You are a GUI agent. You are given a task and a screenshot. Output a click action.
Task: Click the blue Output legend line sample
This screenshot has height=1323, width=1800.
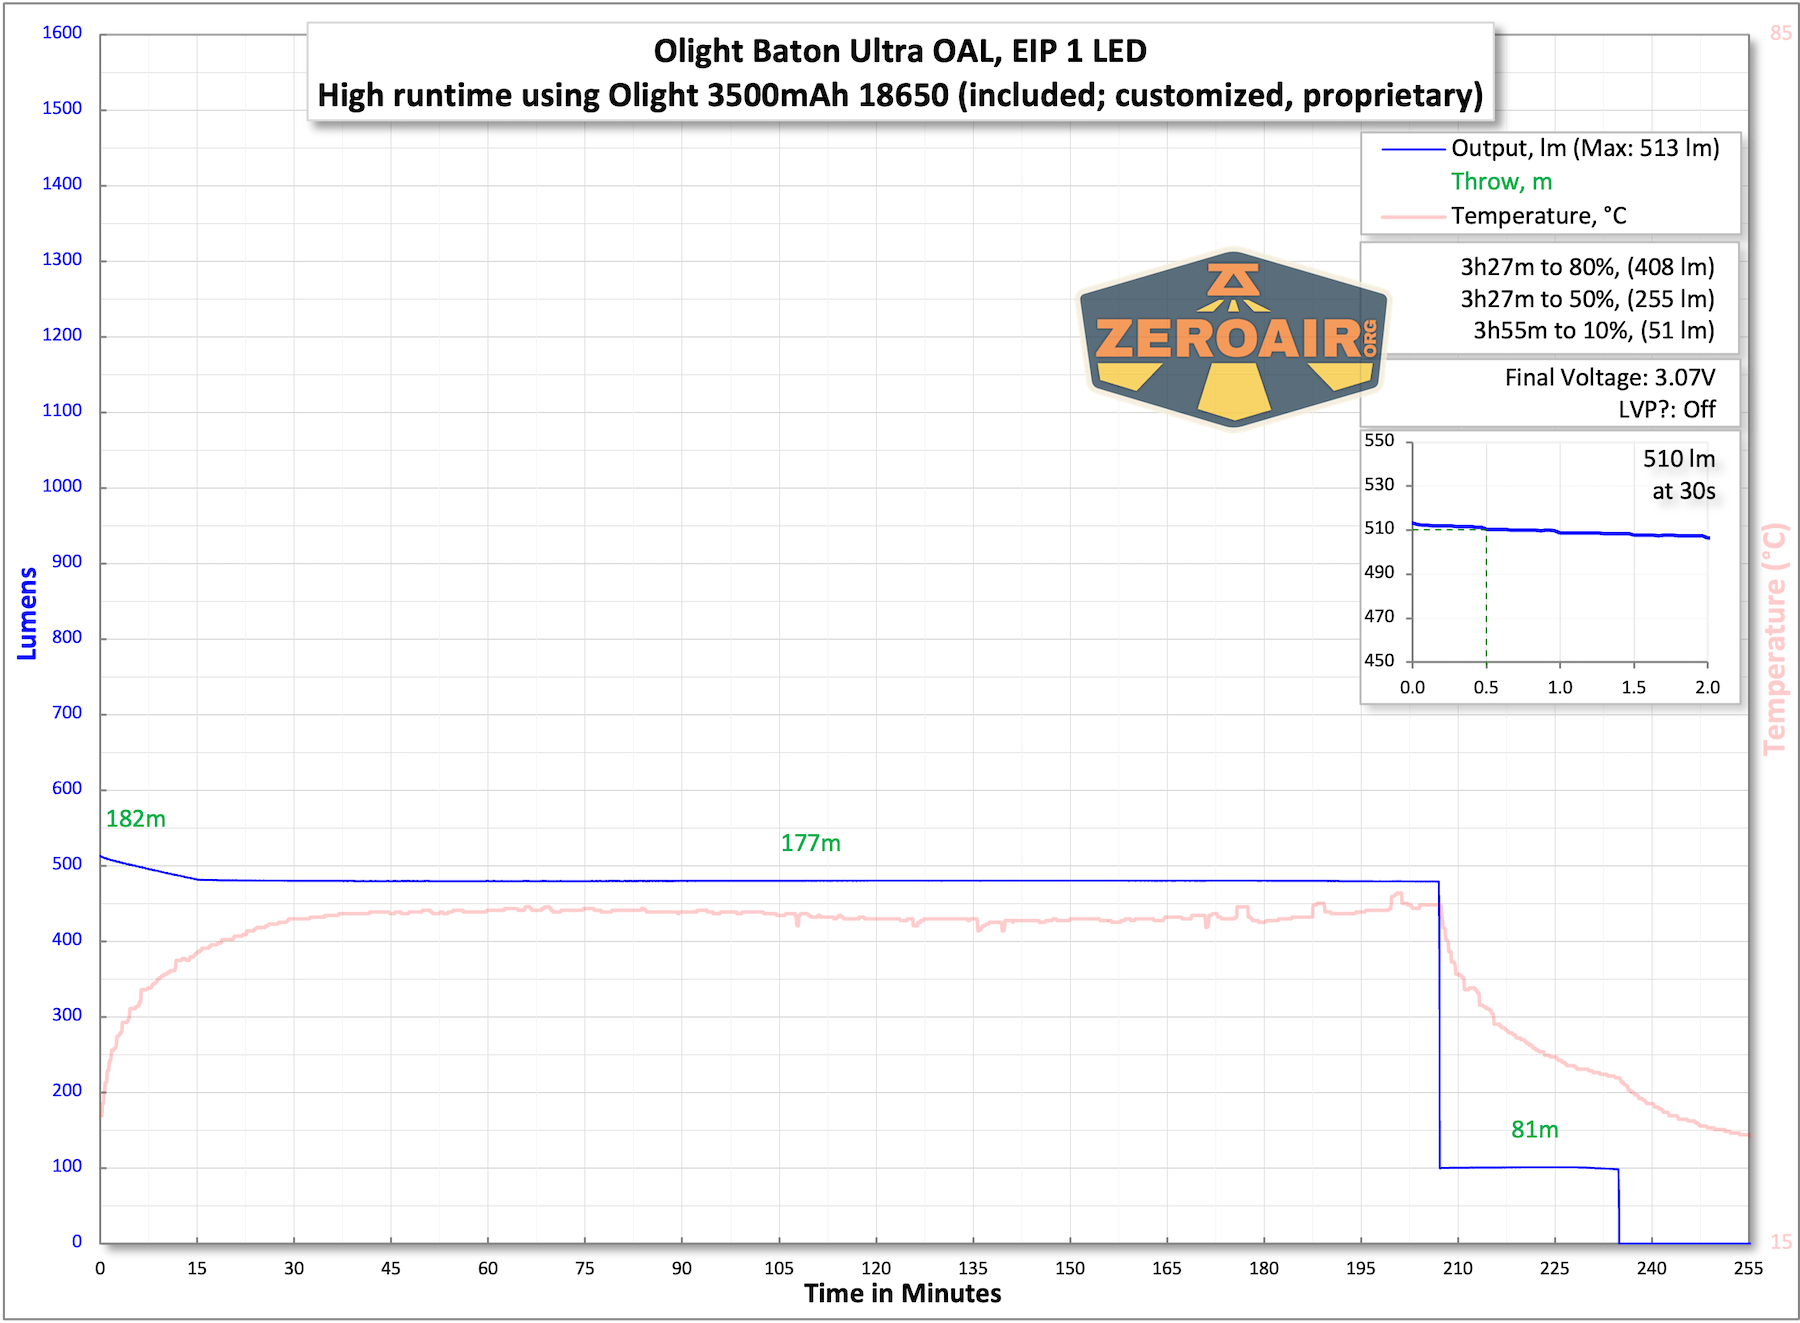coord(1413,149)
